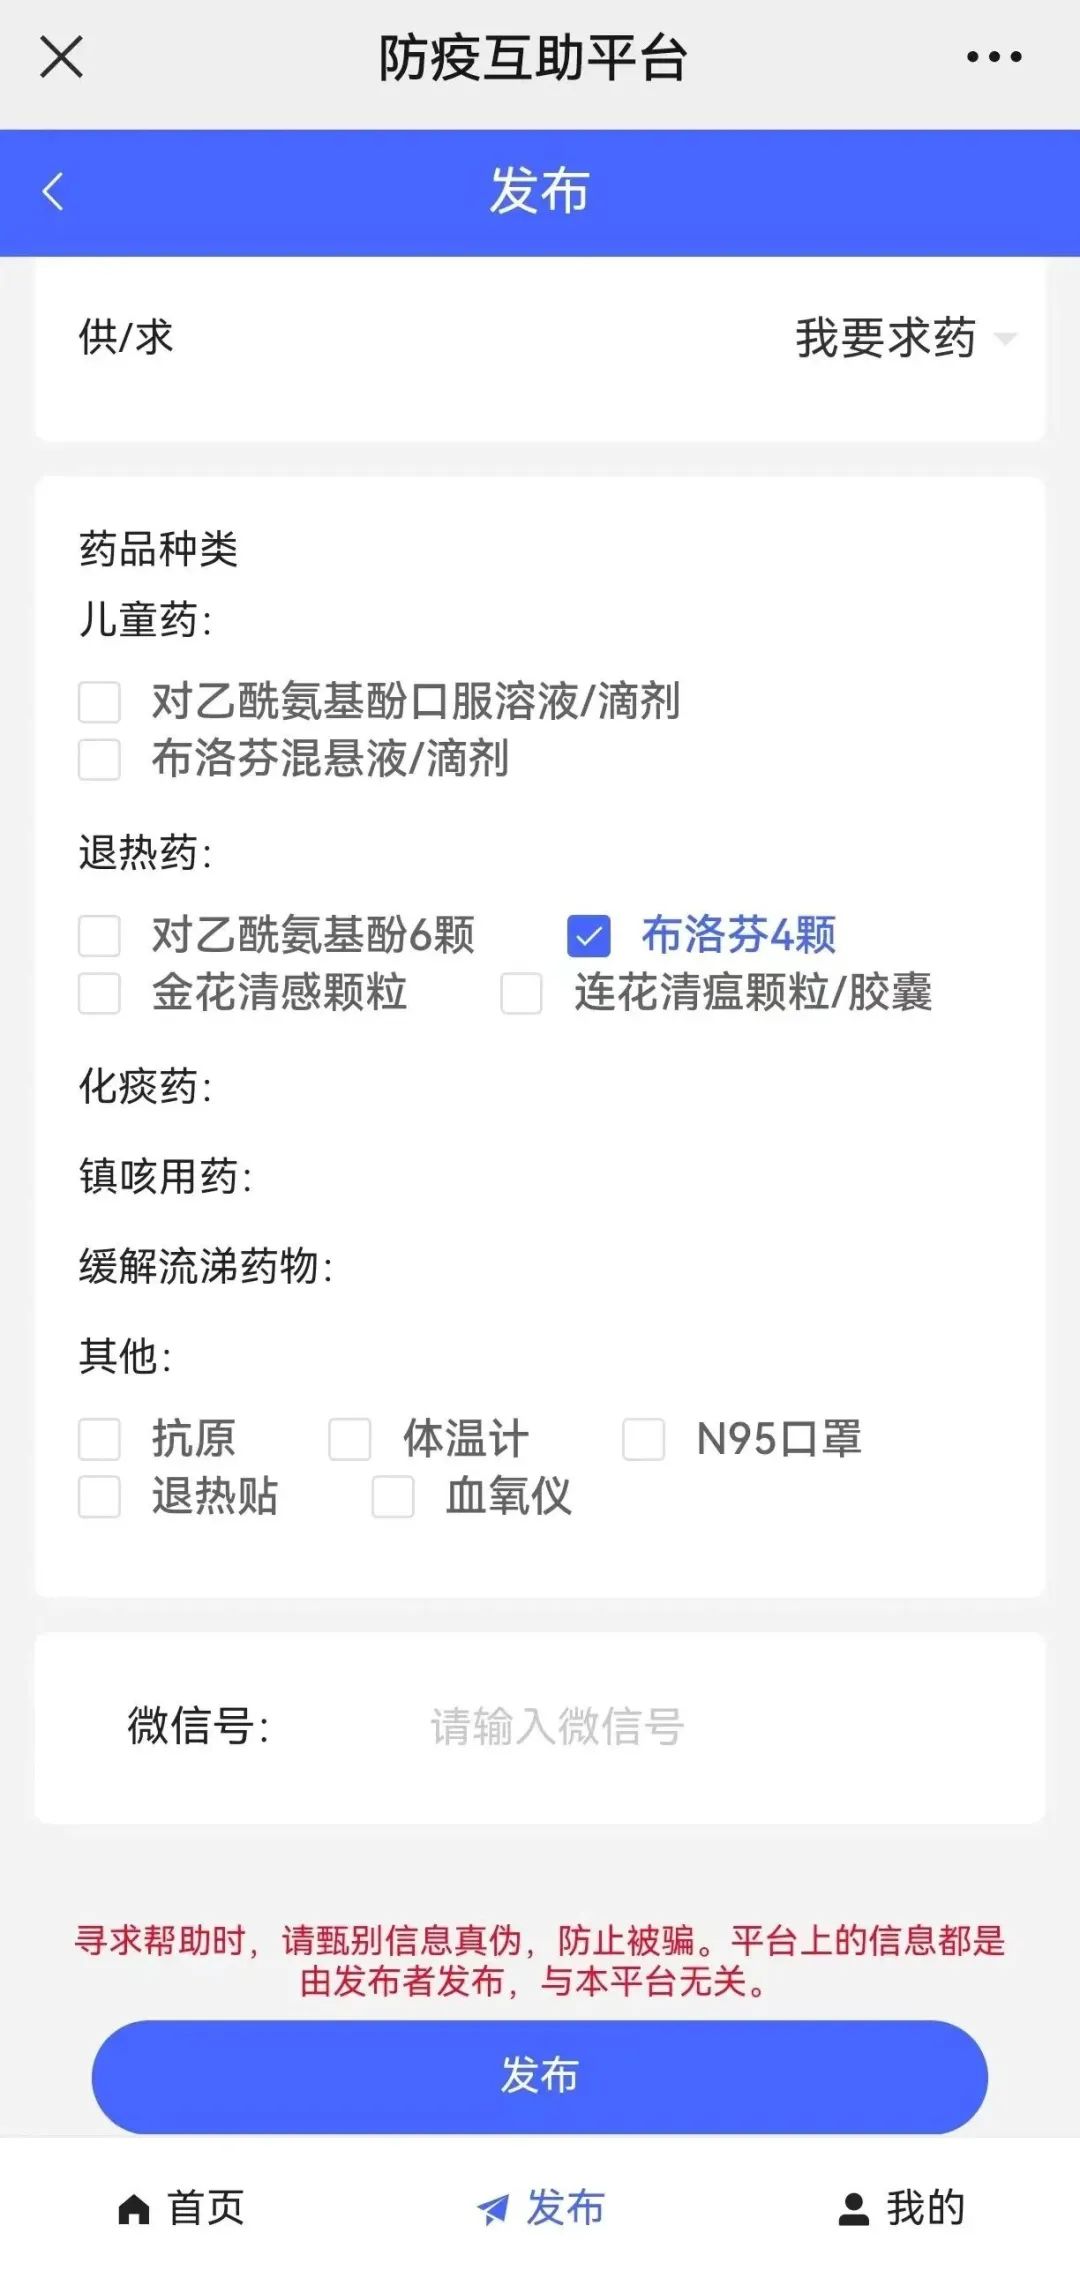Tick the N95口罩 checkbox
Screen dimensions: 1080x2278
click(644, 1439)
